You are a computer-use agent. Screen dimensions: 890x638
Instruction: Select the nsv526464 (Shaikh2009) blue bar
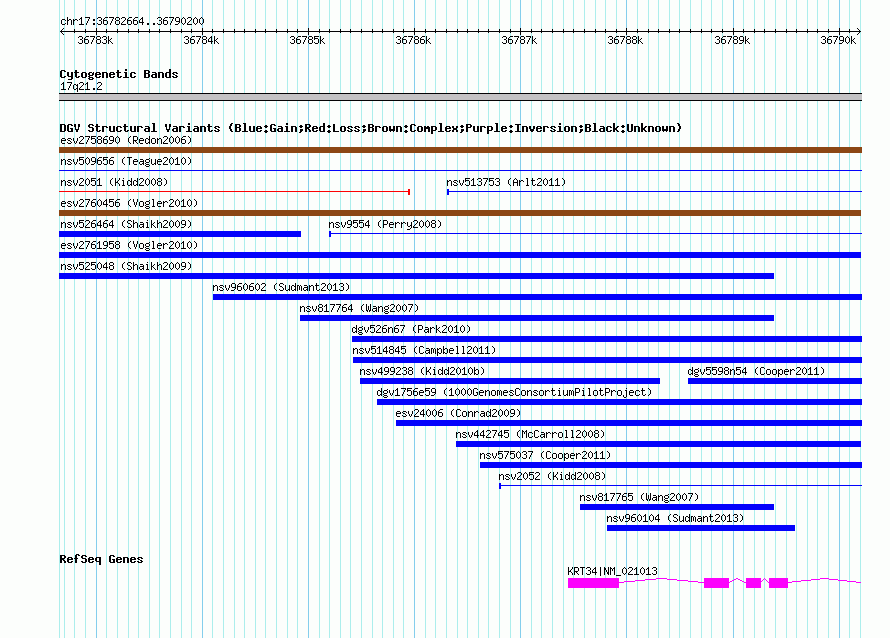click(x=180, y=234)
